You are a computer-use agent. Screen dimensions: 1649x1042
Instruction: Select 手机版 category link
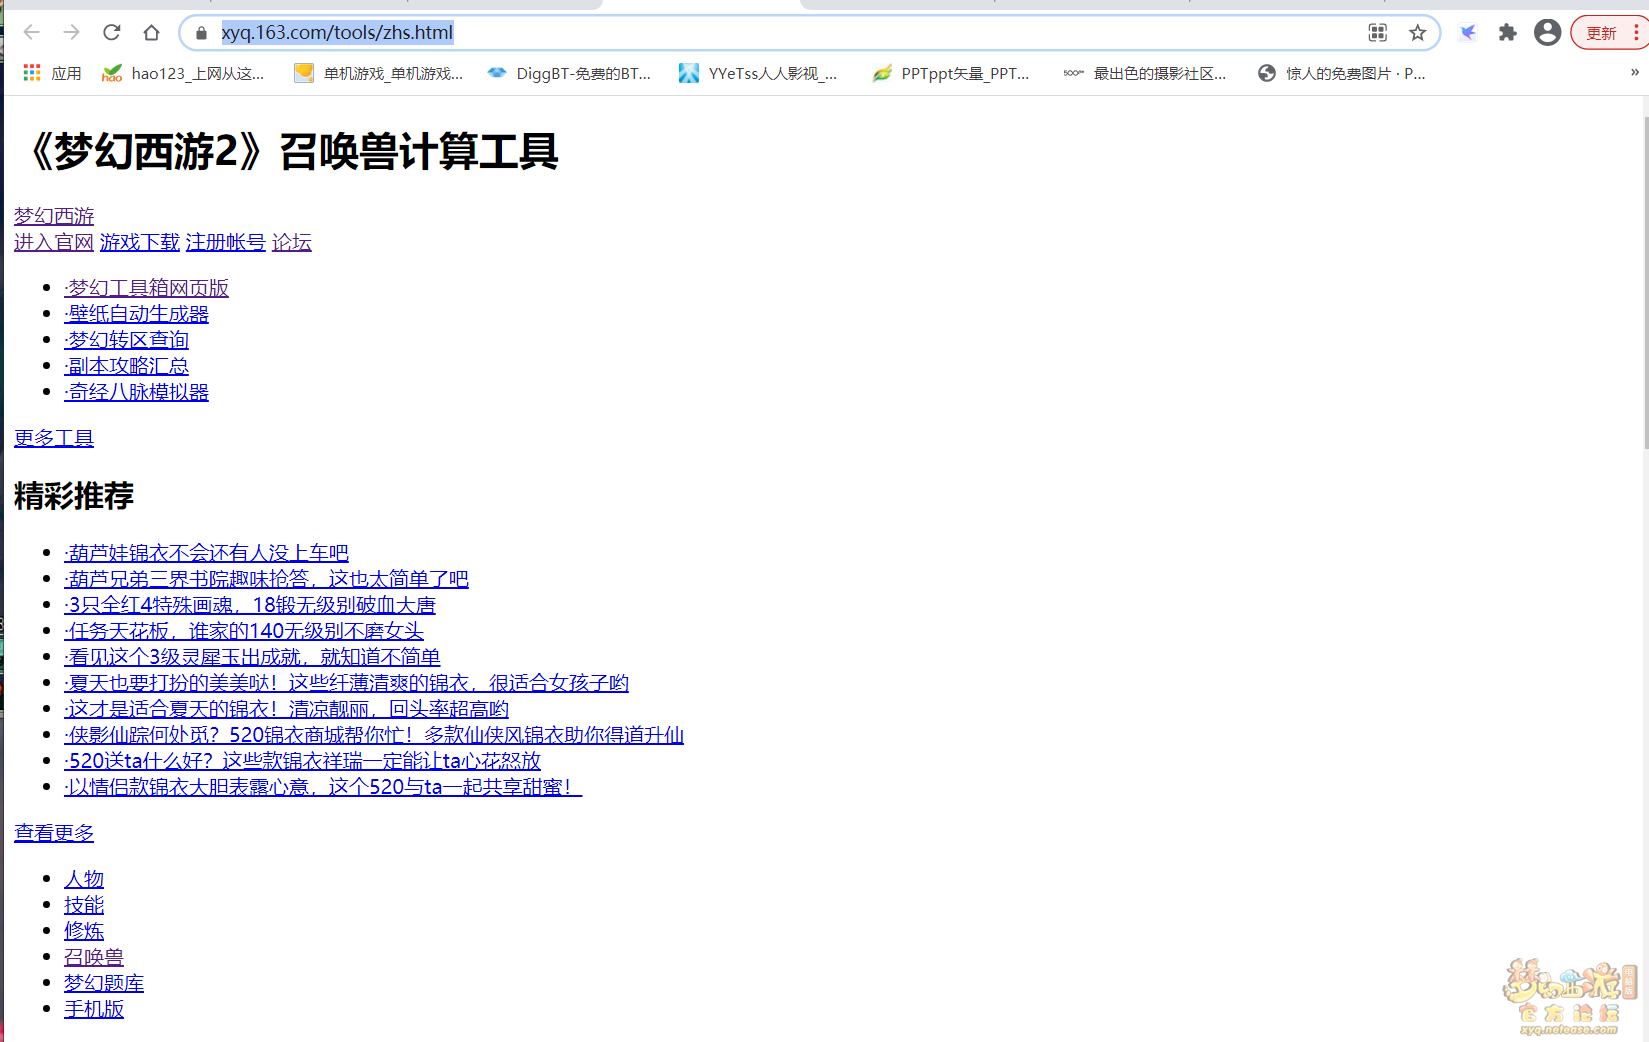point(94,1009)
